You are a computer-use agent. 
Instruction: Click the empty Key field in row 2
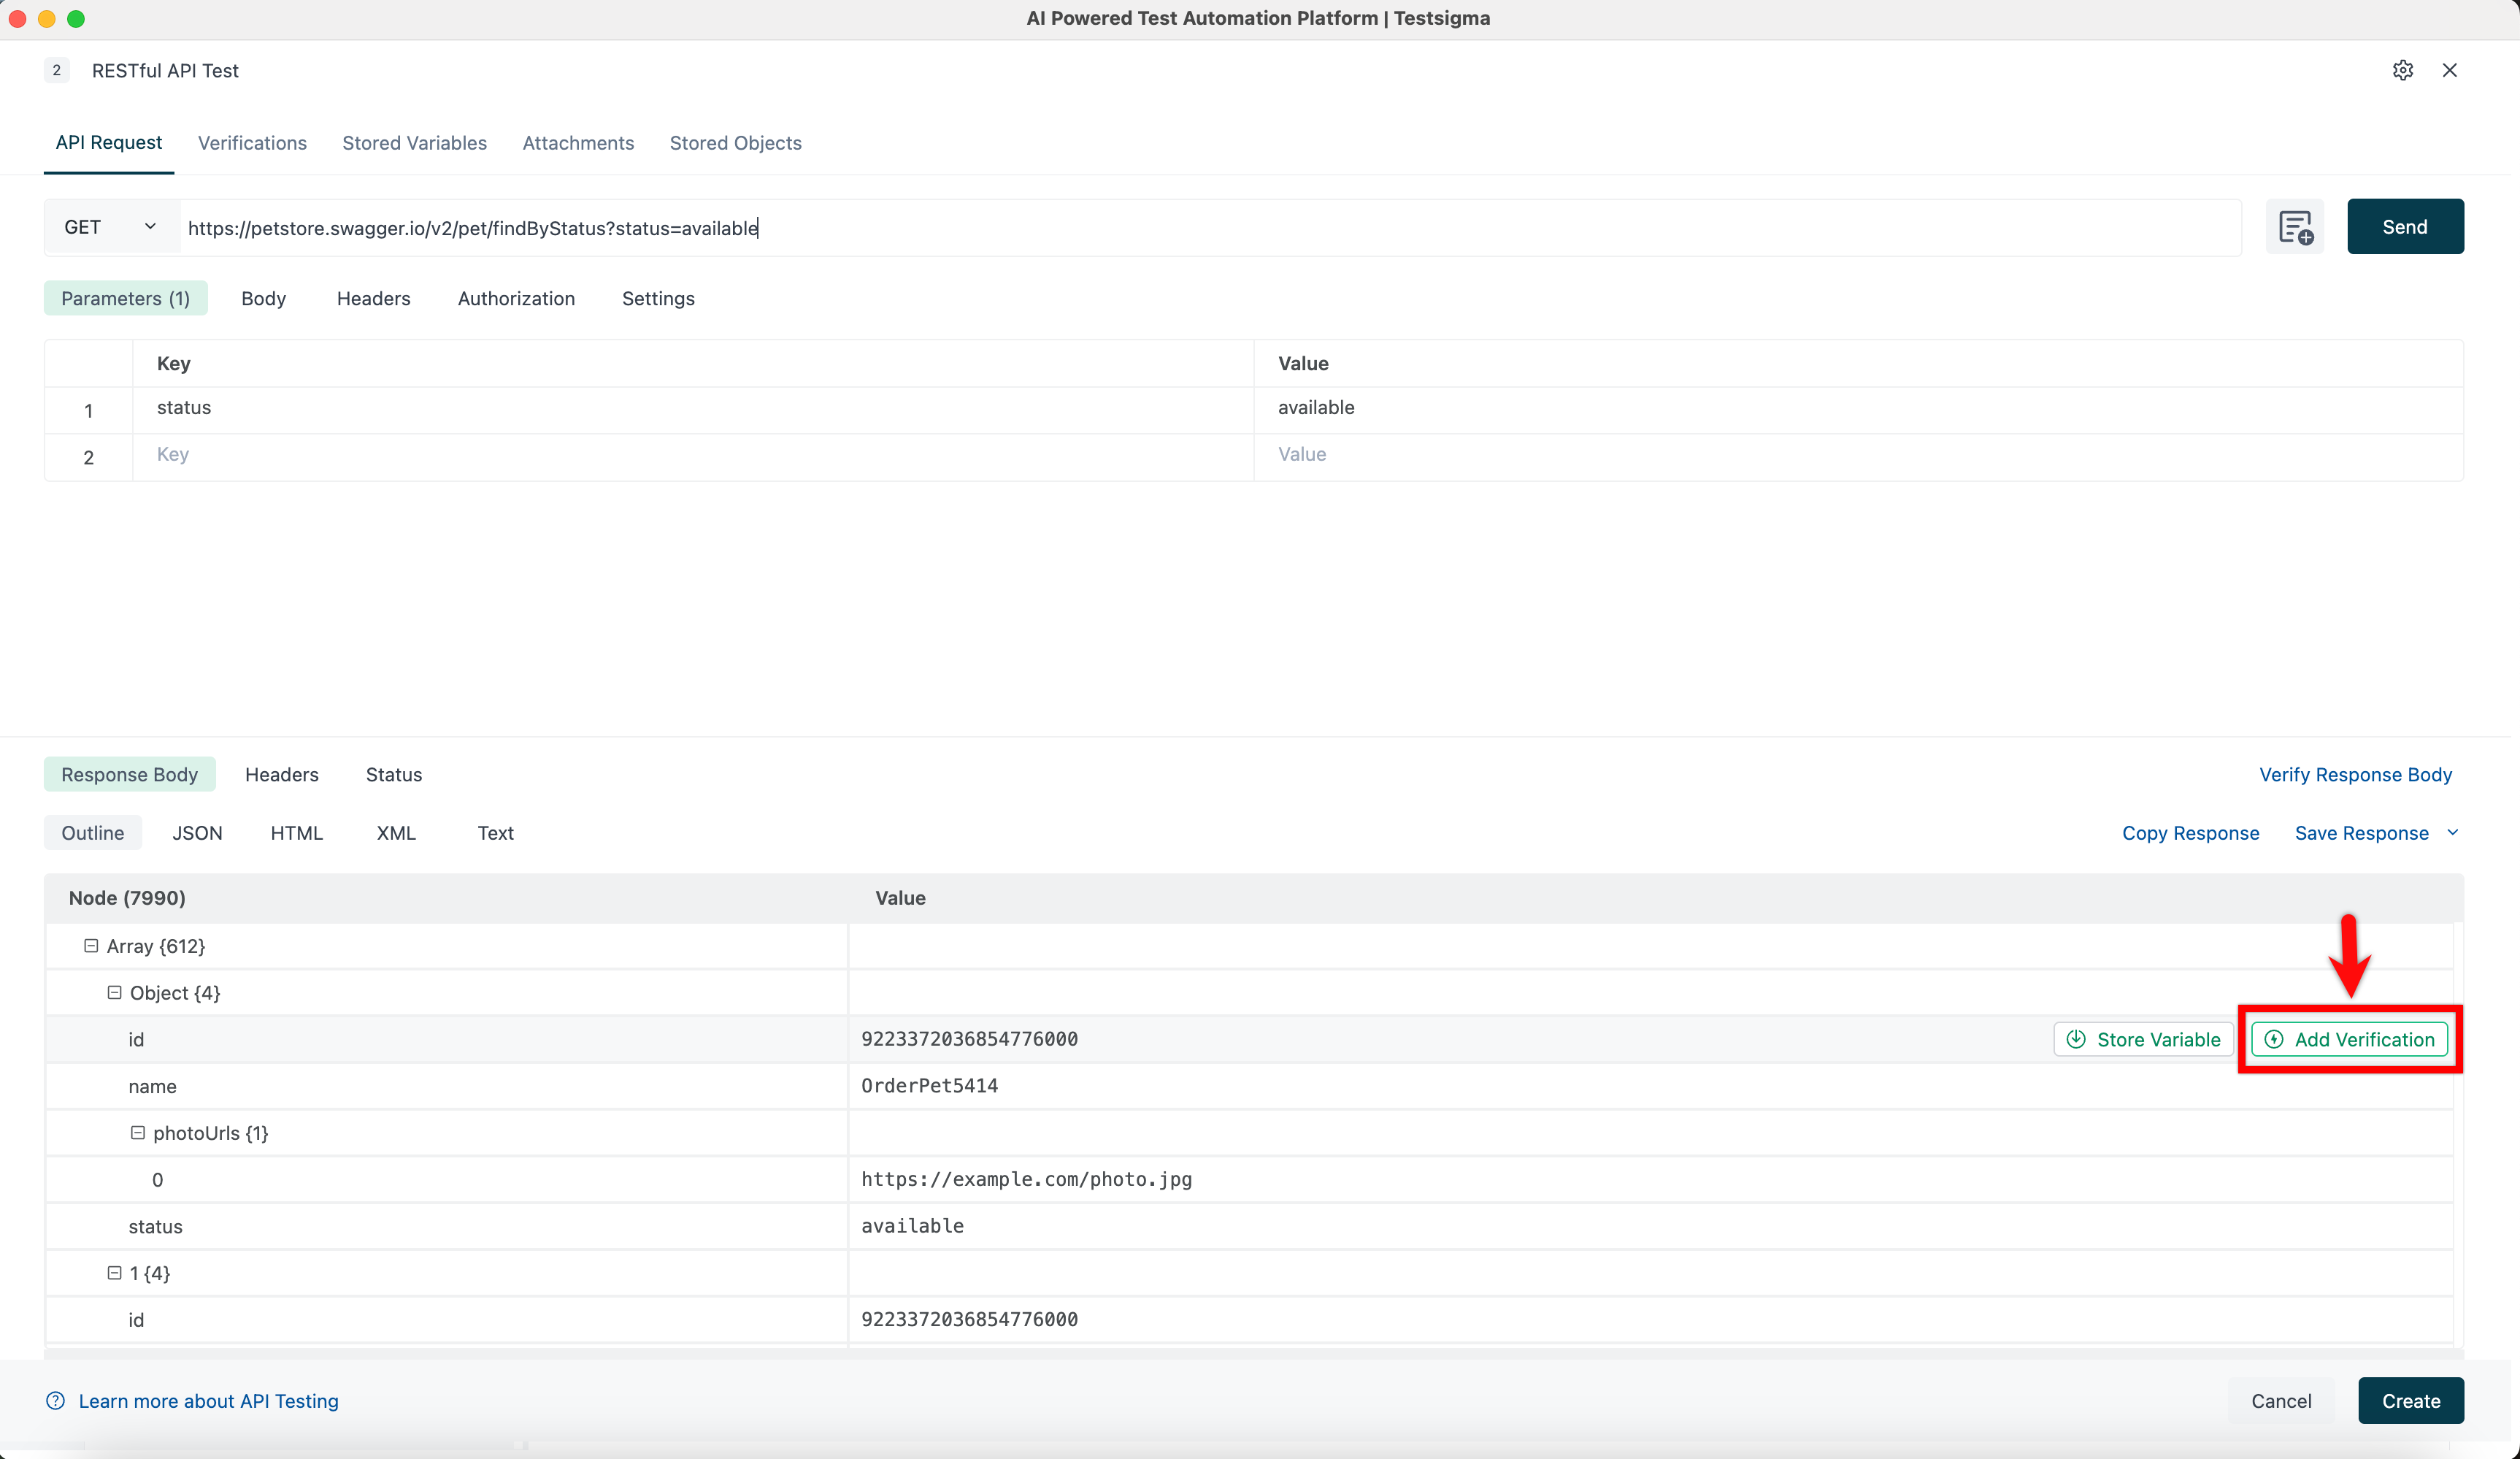(x=400, y=455)
